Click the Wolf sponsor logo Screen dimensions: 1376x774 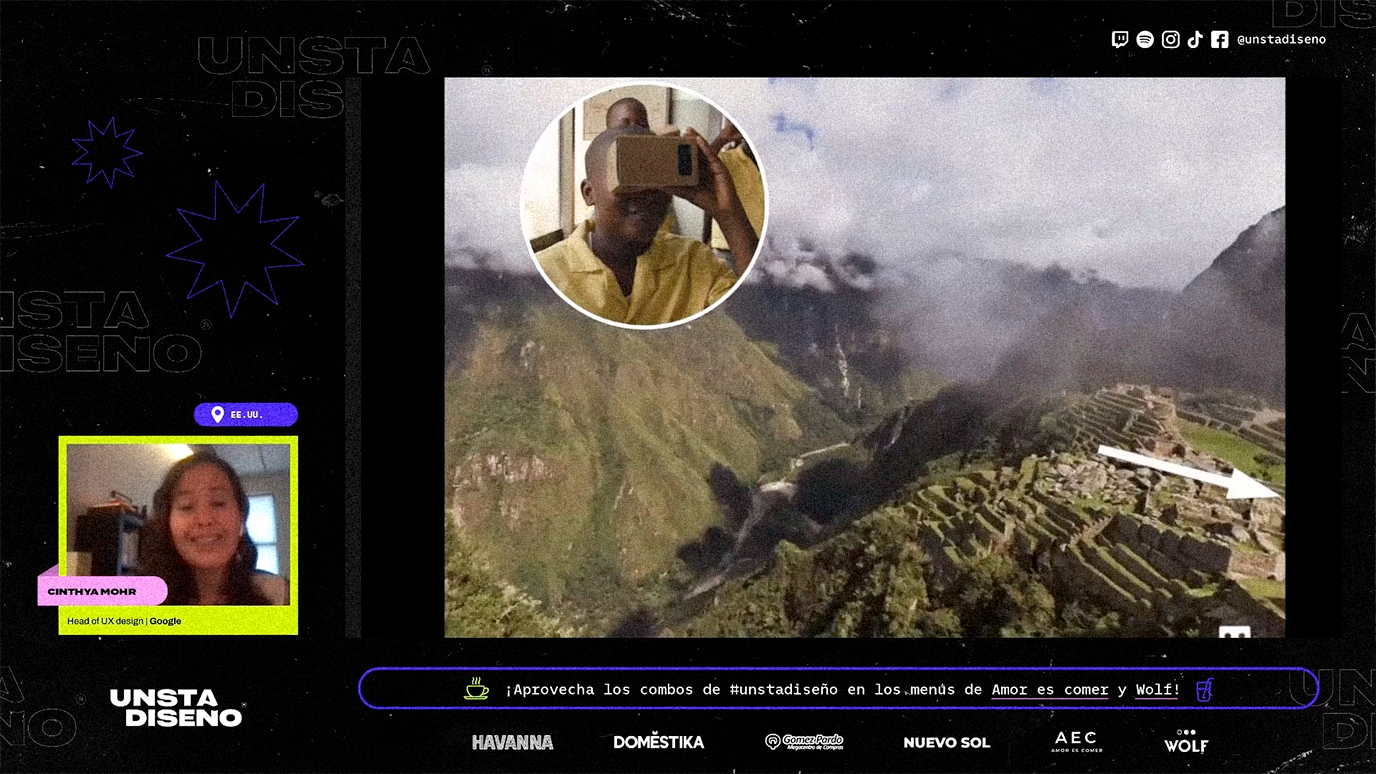[x=1186, y=741]
